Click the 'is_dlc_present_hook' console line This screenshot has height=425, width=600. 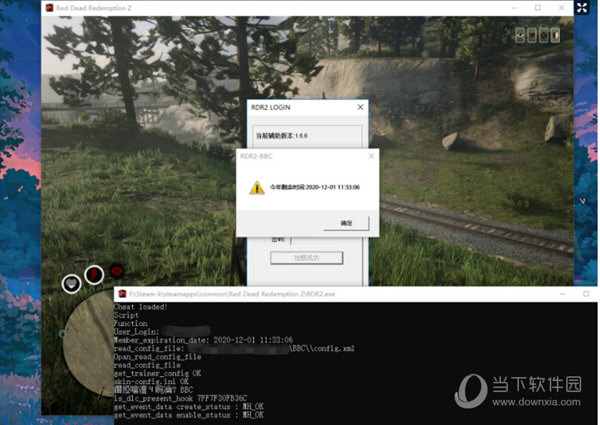pos(180,398)
